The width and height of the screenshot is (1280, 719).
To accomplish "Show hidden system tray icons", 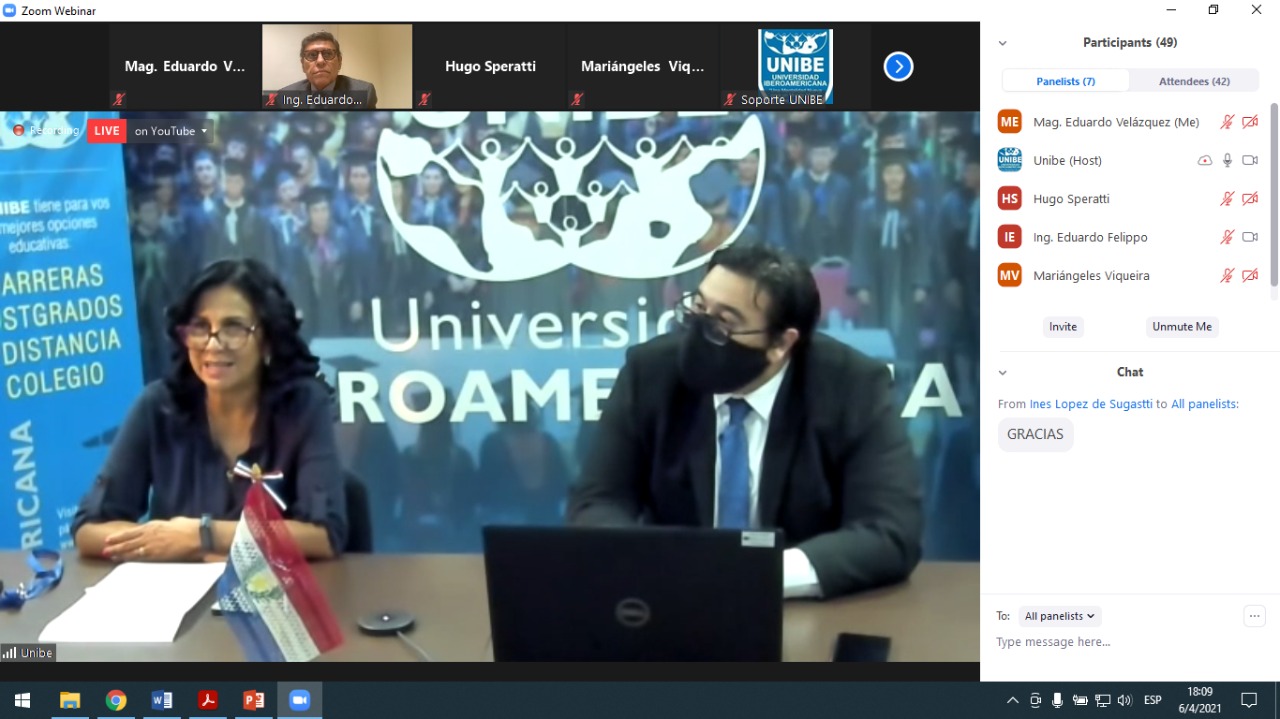I will coord(1012,700).
